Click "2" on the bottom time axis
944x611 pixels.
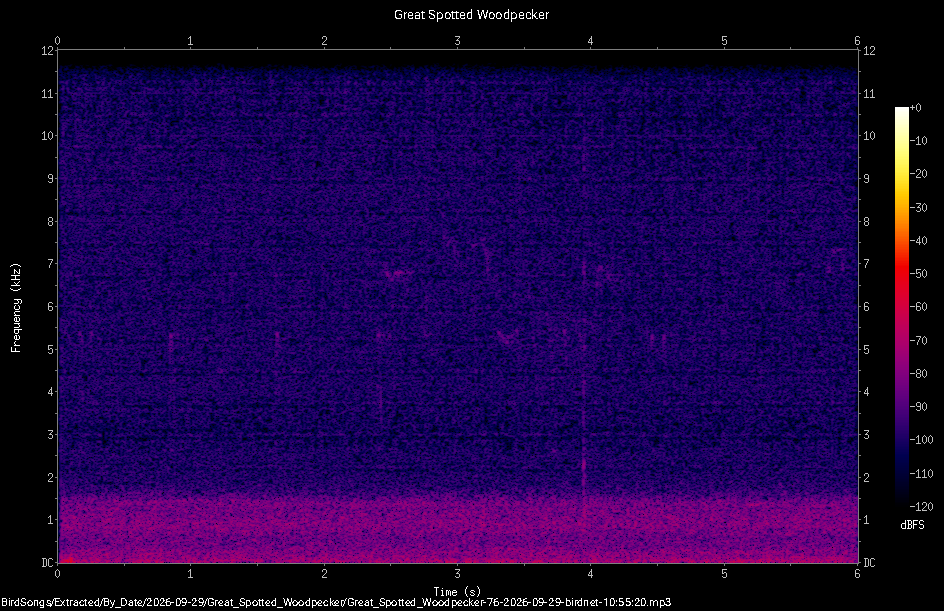tap(324, 574)
